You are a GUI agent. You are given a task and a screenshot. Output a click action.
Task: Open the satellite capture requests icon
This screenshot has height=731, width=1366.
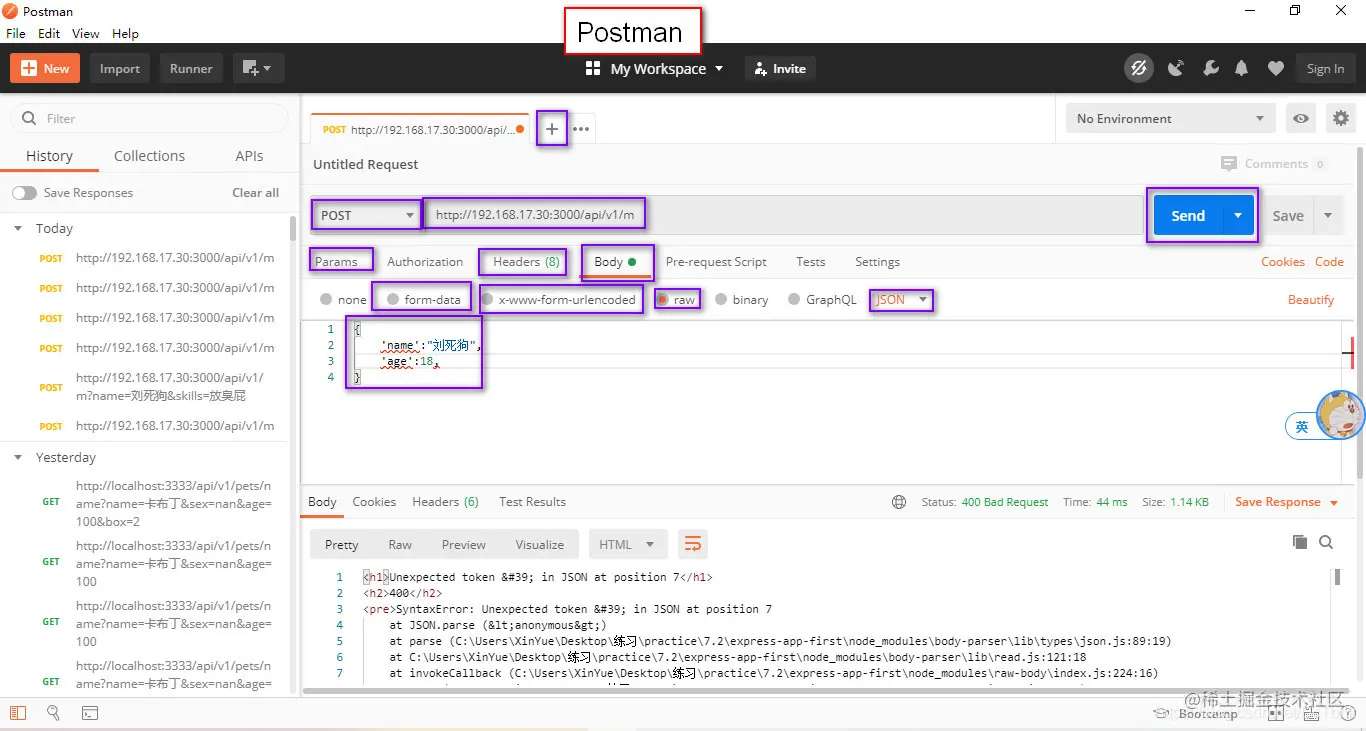tap(1176, 68)
